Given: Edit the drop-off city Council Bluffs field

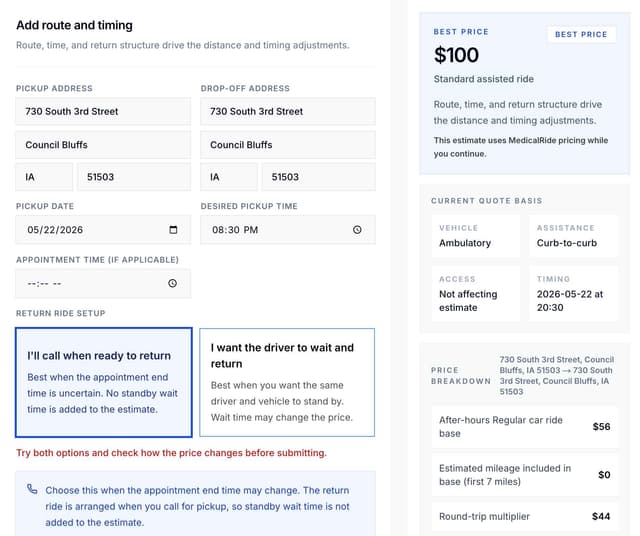Looking at the screenshot, I should pyautogui.click(x=288, y=145).
